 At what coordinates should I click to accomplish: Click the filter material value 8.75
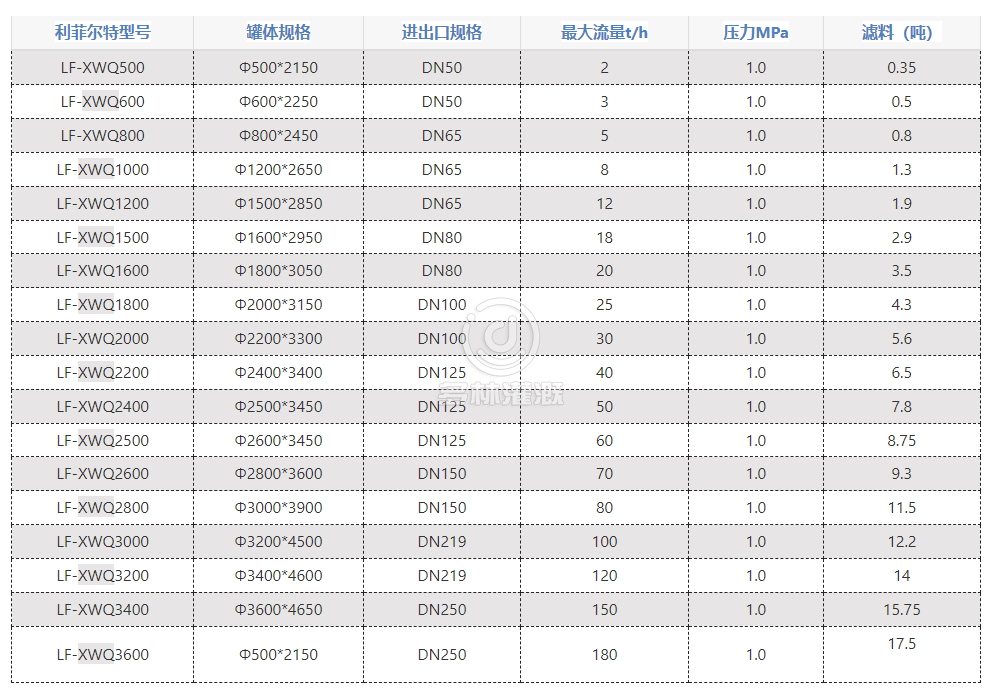coord(901,440)
